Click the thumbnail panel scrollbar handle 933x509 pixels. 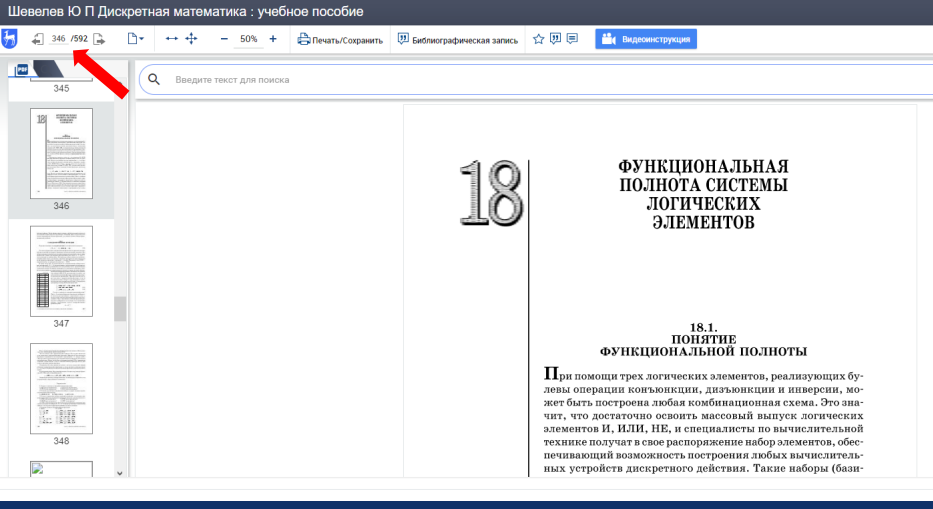[x=120, y=308]
